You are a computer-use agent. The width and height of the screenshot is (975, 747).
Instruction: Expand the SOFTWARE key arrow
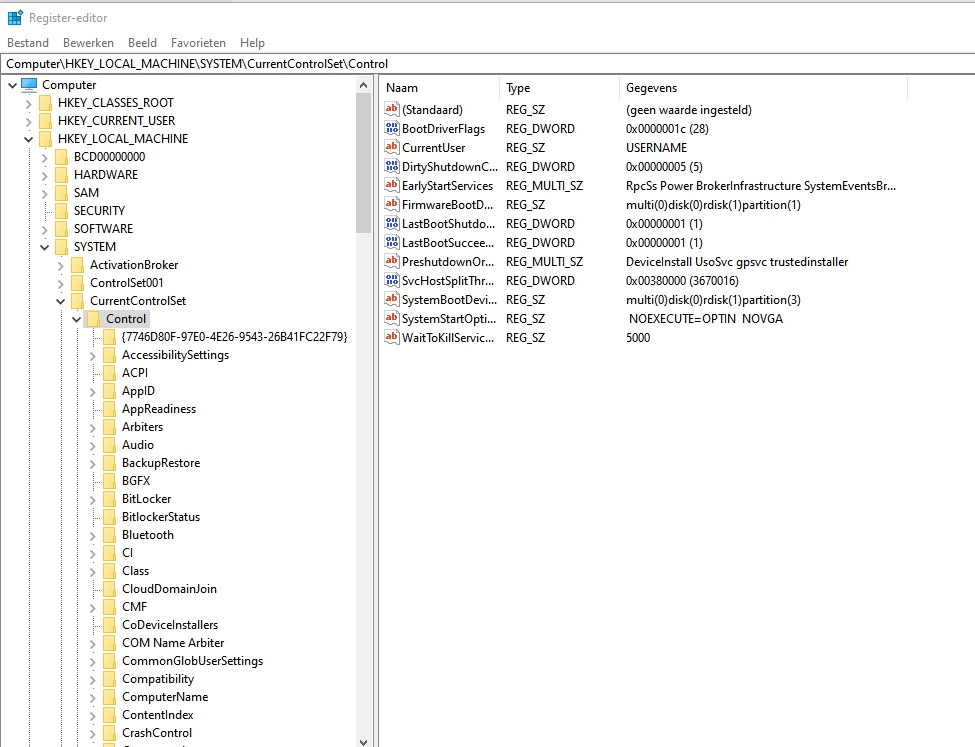tap(44, 229)
